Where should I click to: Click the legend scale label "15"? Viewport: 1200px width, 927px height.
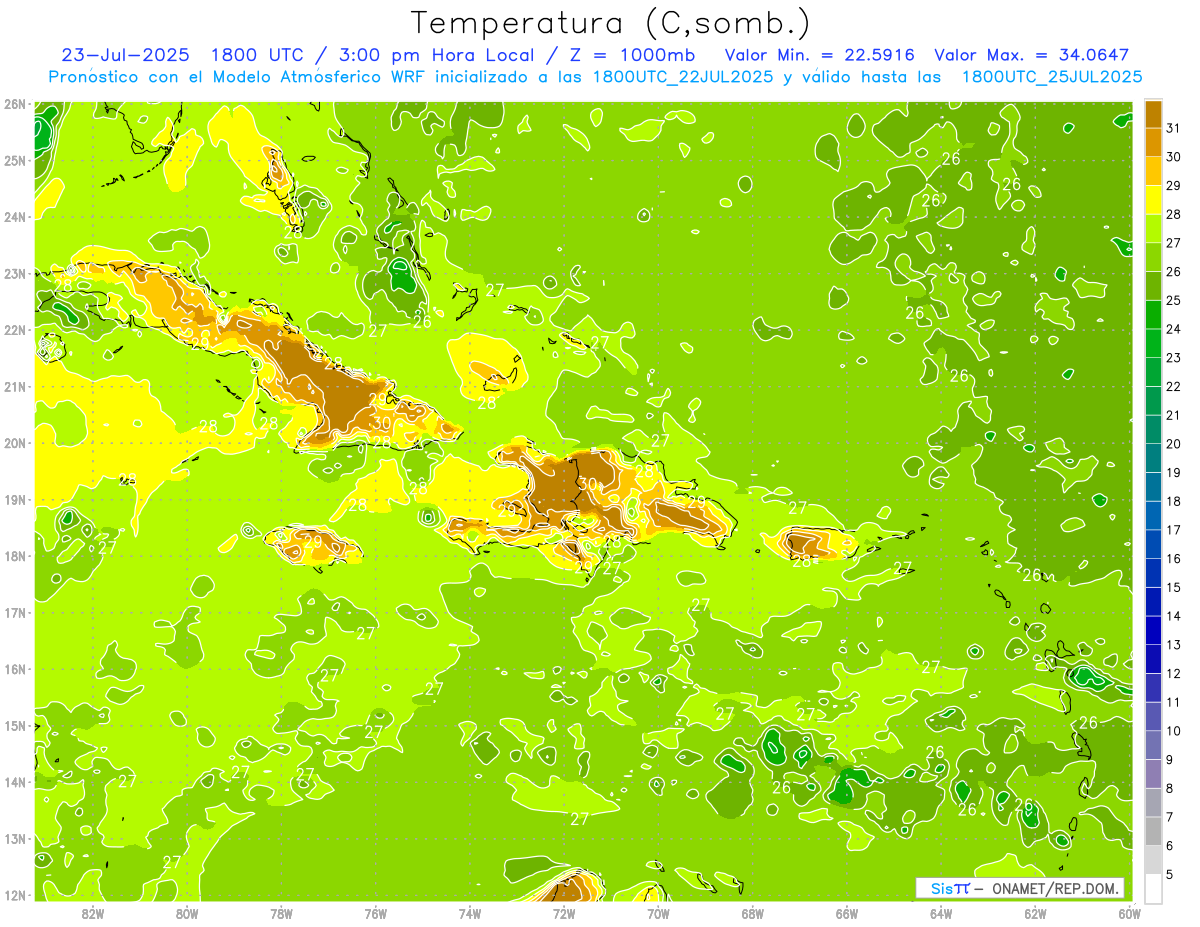(x=1174, y=587)
